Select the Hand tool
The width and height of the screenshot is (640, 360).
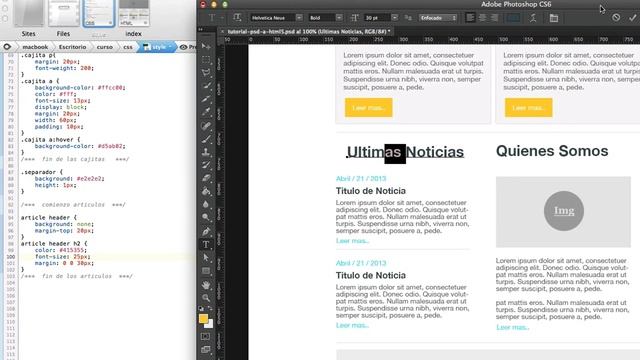coord(206,284)
